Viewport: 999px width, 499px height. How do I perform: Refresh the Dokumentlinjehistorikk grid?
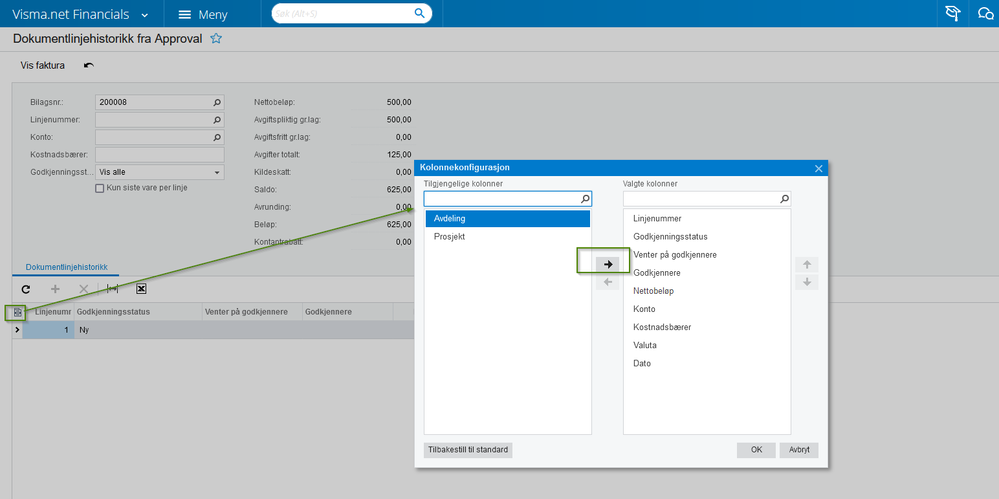[26, 289]
